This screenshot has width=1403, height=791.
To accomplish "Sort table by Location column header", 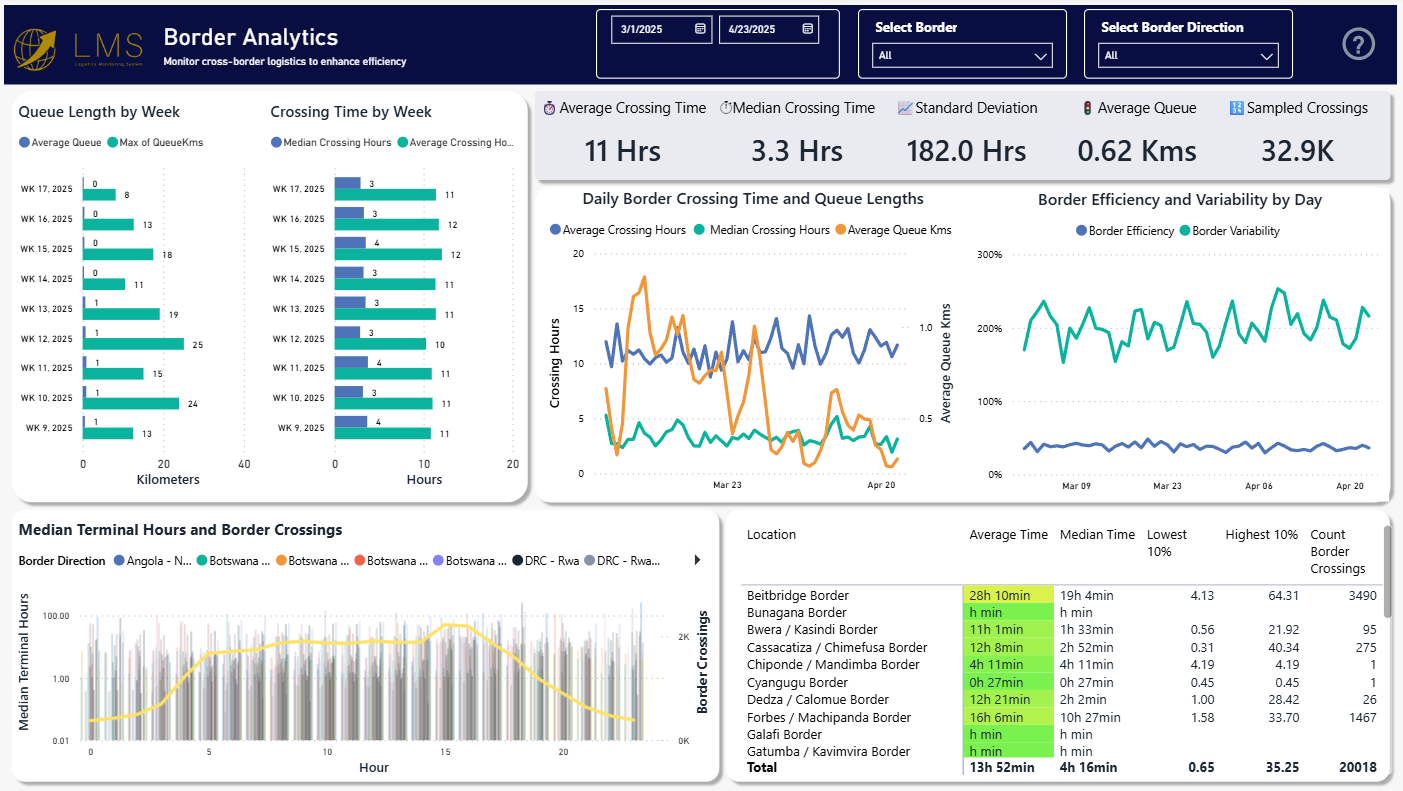I will [771, 535].
